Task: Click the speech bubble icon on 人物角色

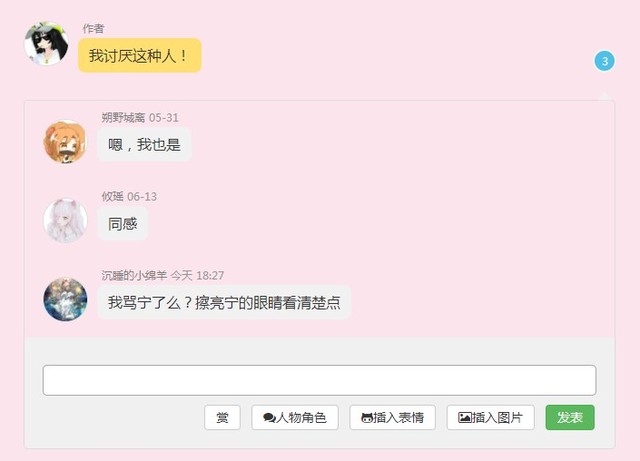Action: (x=269, y=418)
